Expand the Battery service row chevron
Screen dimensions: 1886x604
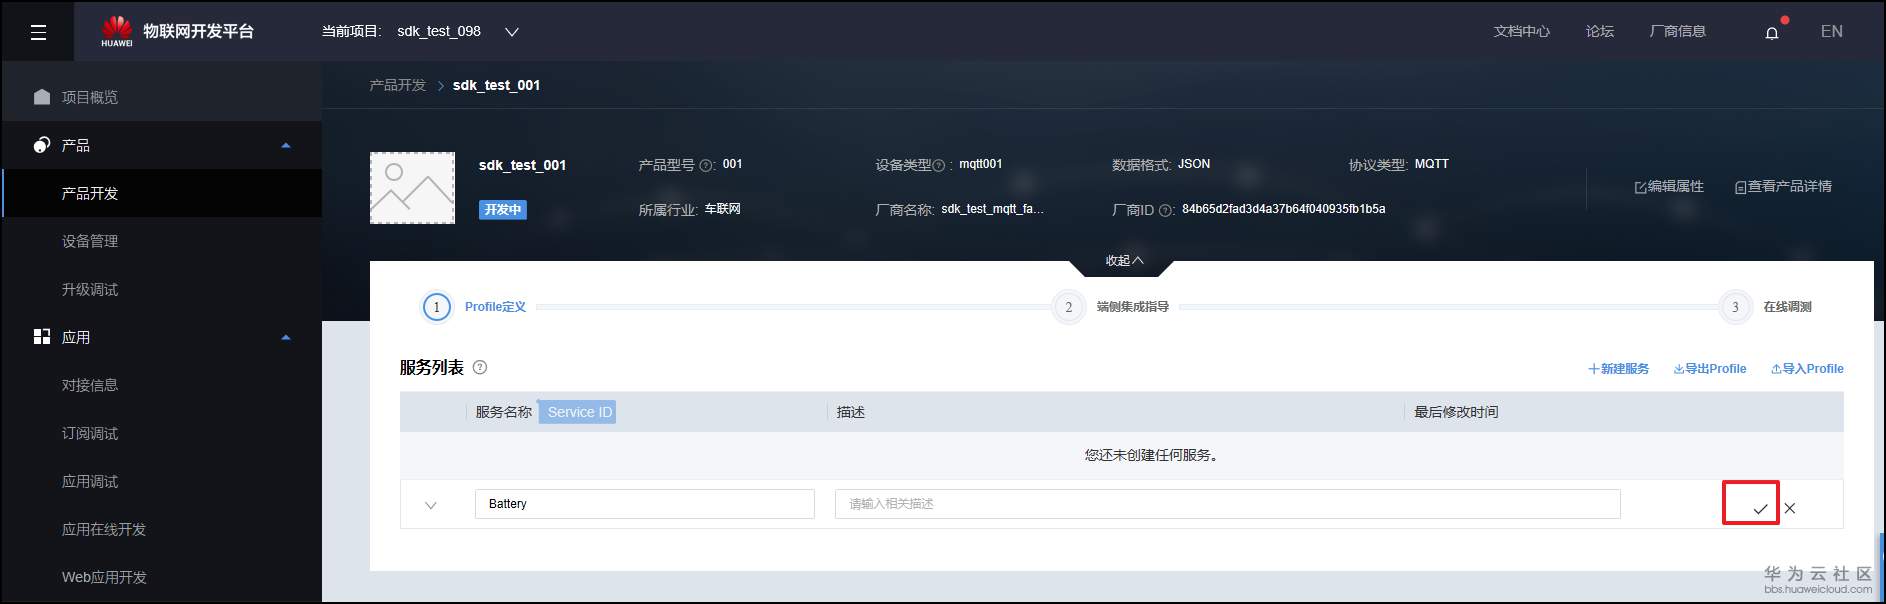coord(431,505)
